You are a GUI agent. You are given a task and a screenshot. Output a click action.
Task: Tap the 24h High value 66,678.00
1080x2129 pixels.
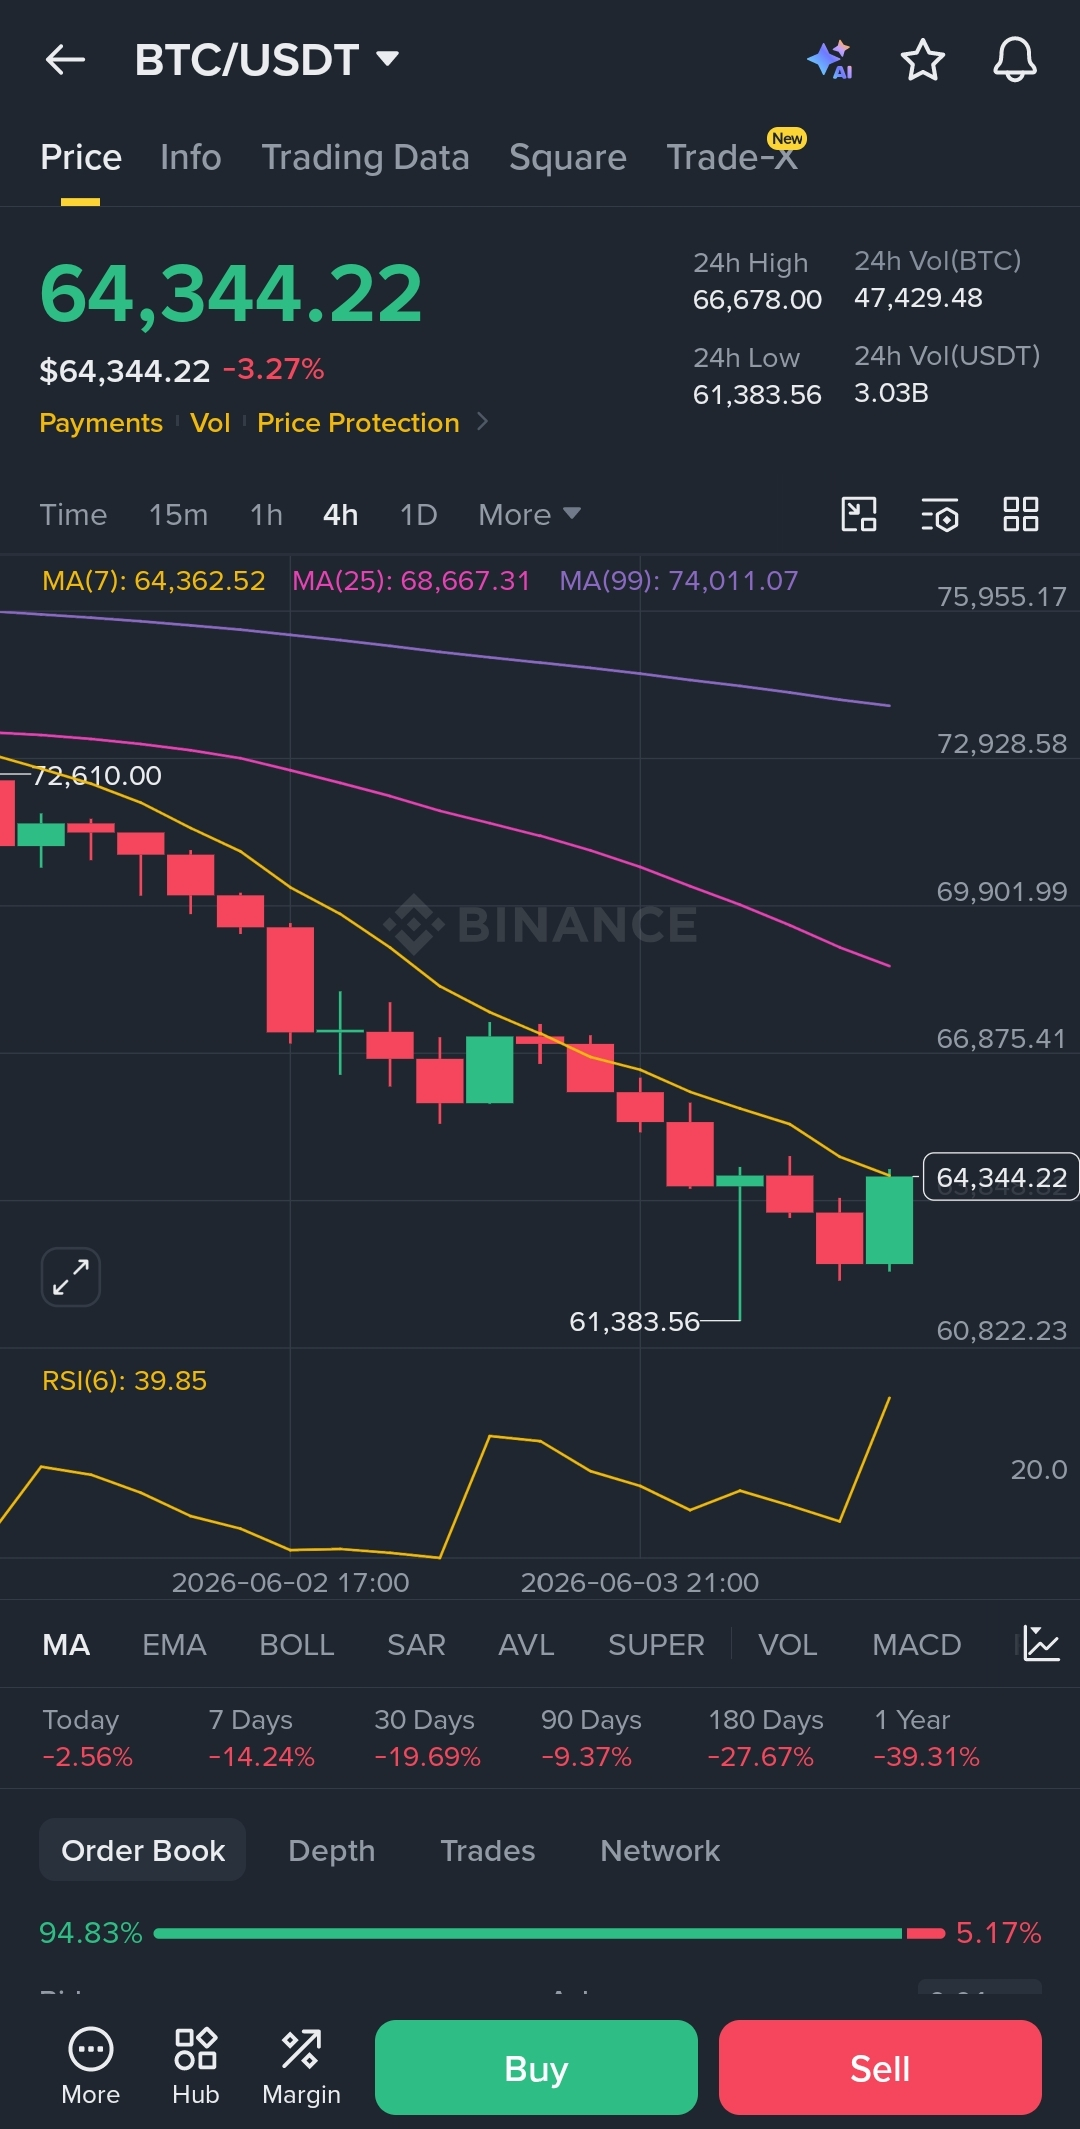tap(757, 299)
